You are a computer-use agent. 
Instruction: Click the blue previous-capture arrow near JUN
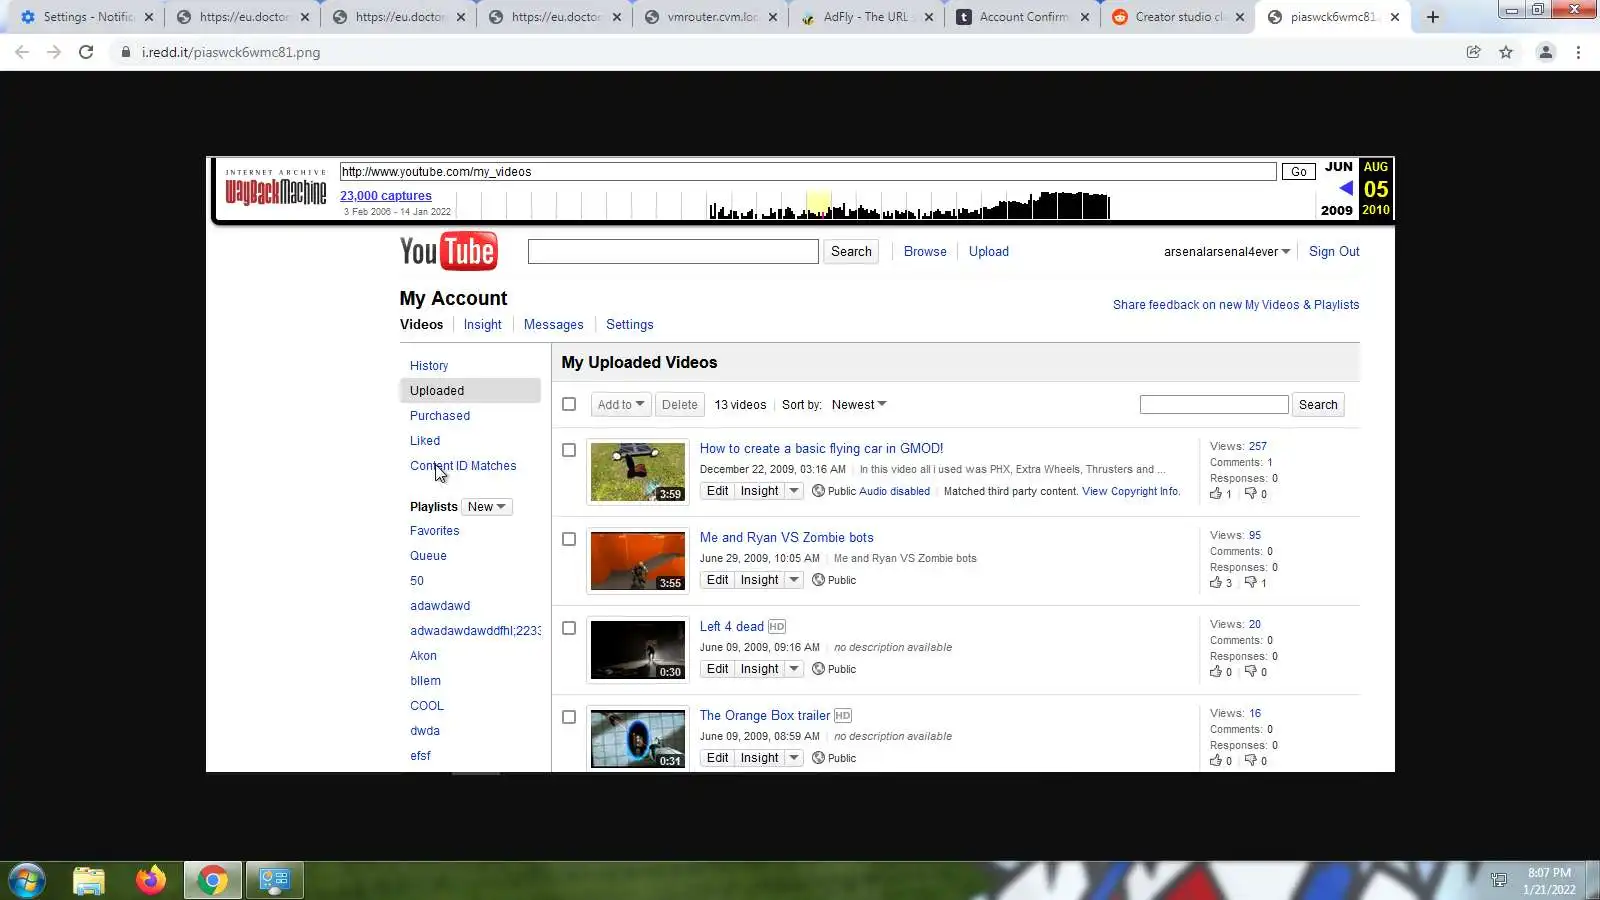[1346, 188]
